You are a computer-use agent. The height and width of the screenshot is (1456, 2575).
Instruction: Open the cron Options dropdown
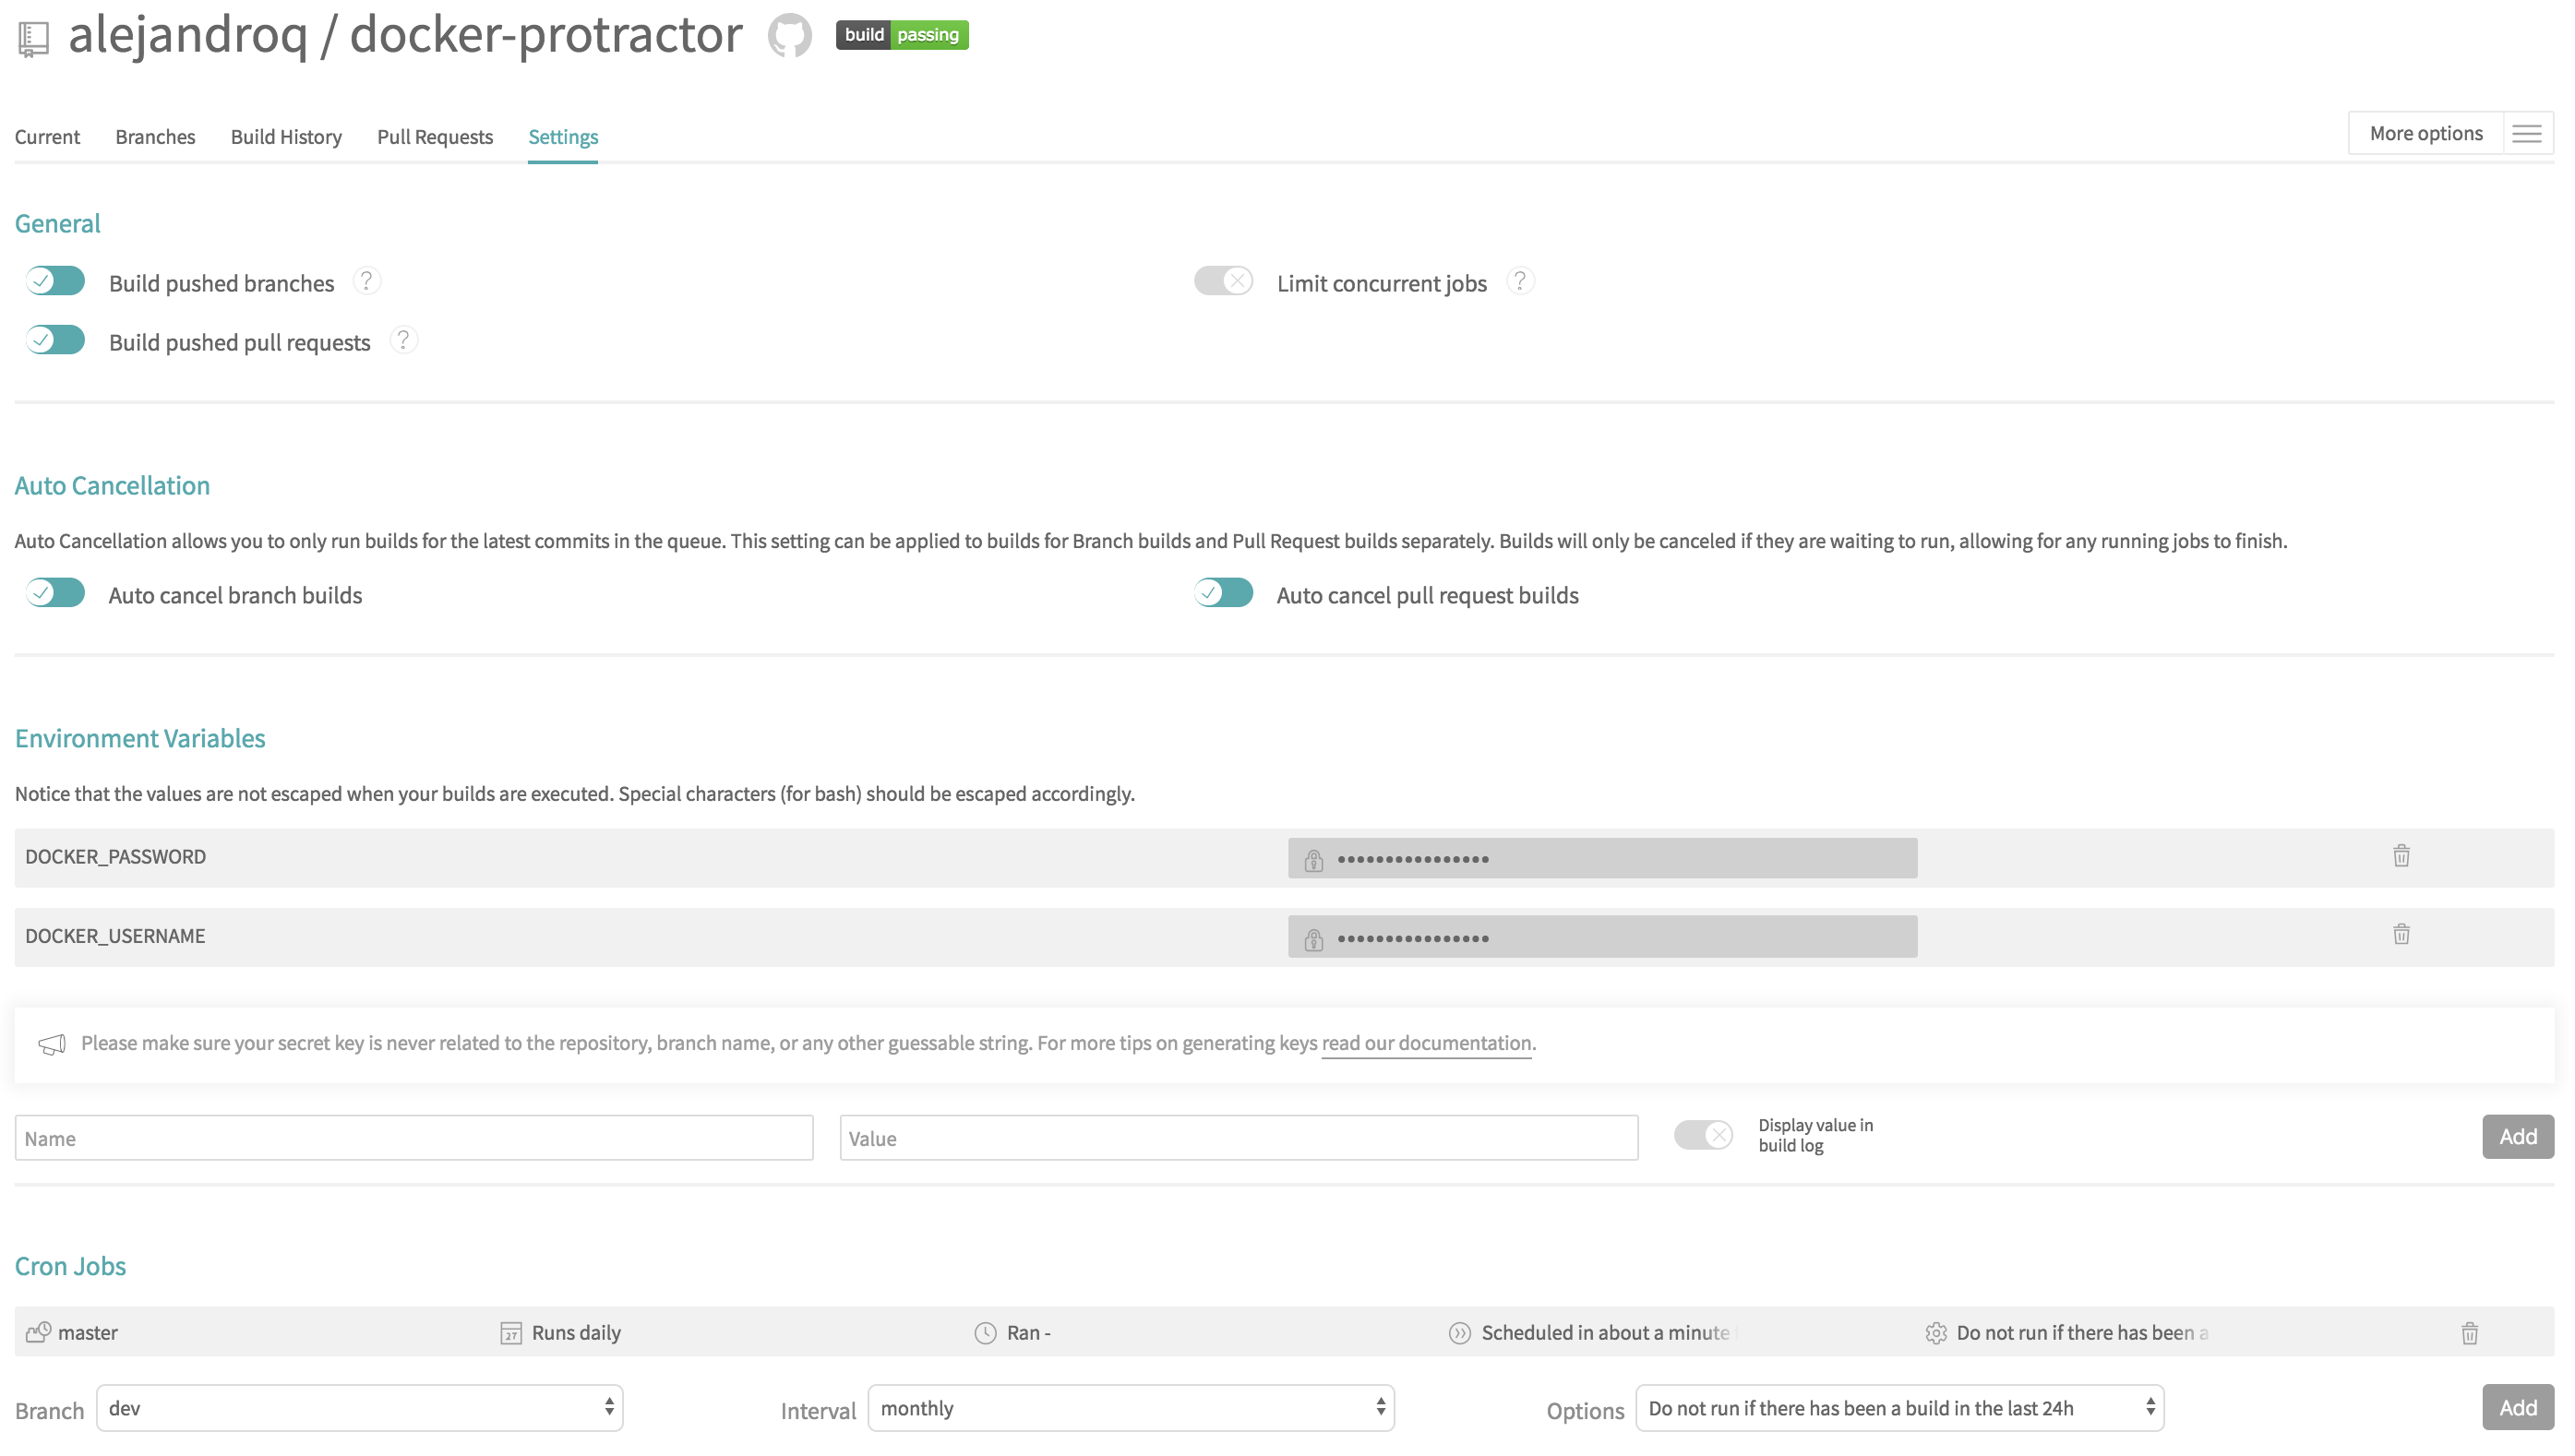click(x=1899, y=1408)
